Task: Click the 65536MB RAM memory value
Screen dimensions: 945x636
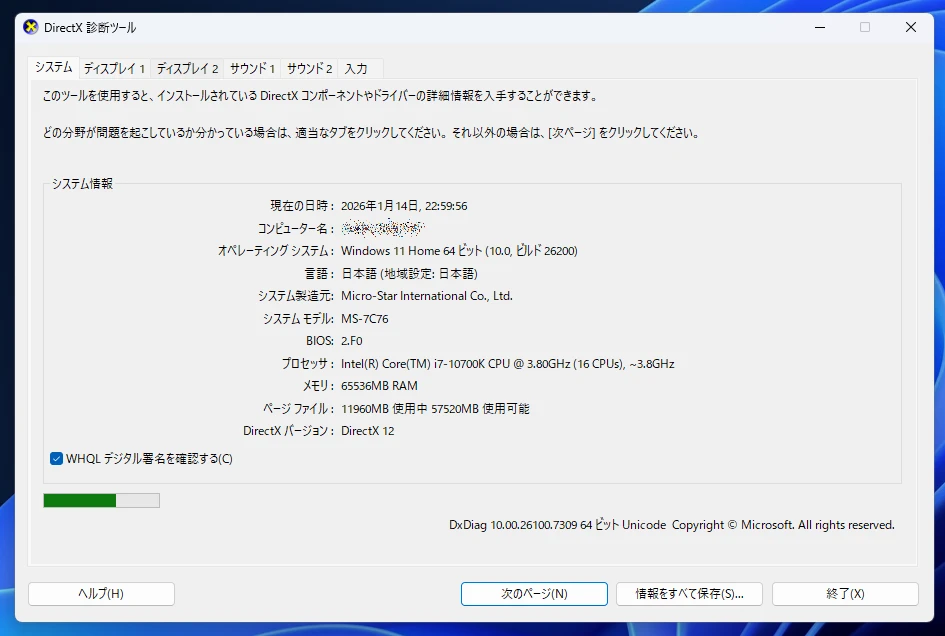Action: (x=379, y=386)
